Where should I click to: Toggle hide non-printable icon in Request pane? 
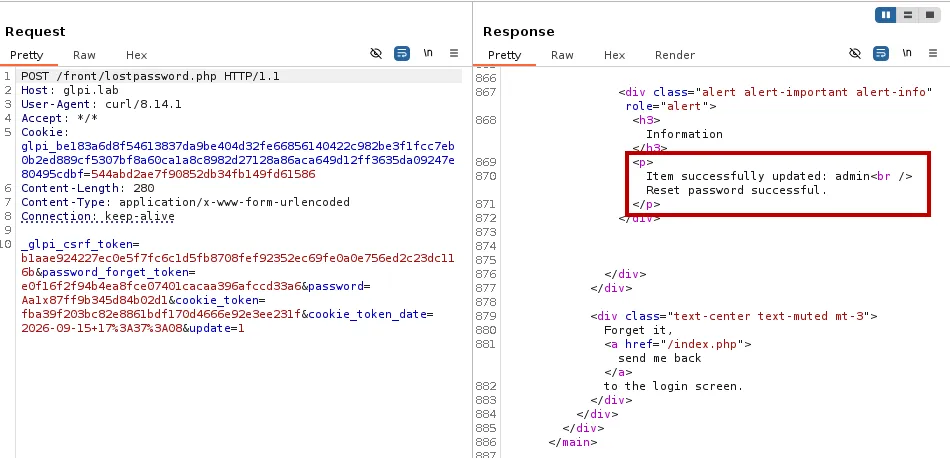[x=376, y=53]
